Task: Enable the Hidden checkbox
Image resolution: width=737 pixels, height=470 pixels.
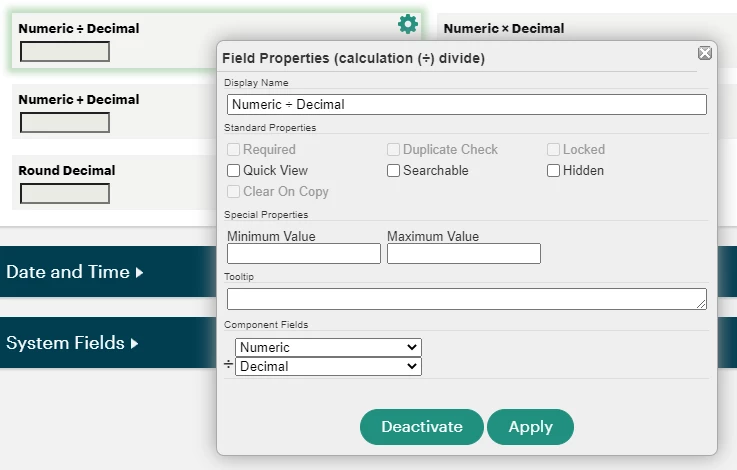Action: 553,171
